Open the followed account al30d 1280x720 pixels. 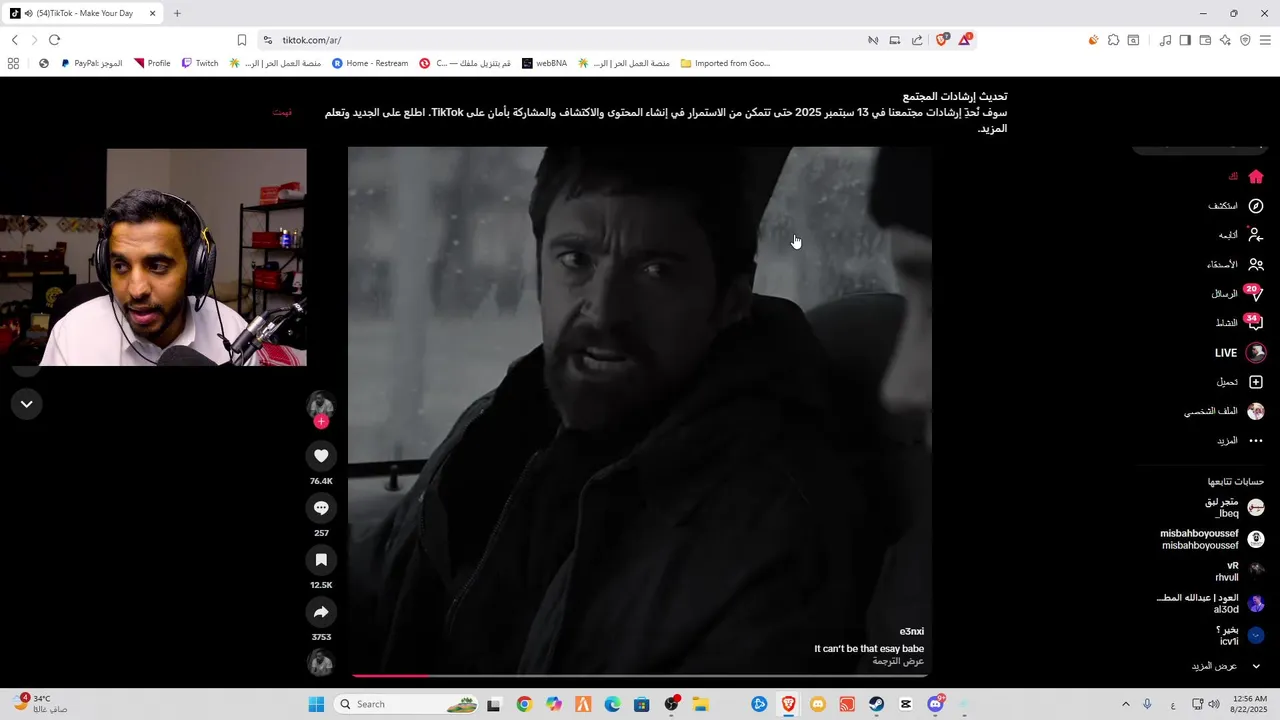(x=1212, y=604)
